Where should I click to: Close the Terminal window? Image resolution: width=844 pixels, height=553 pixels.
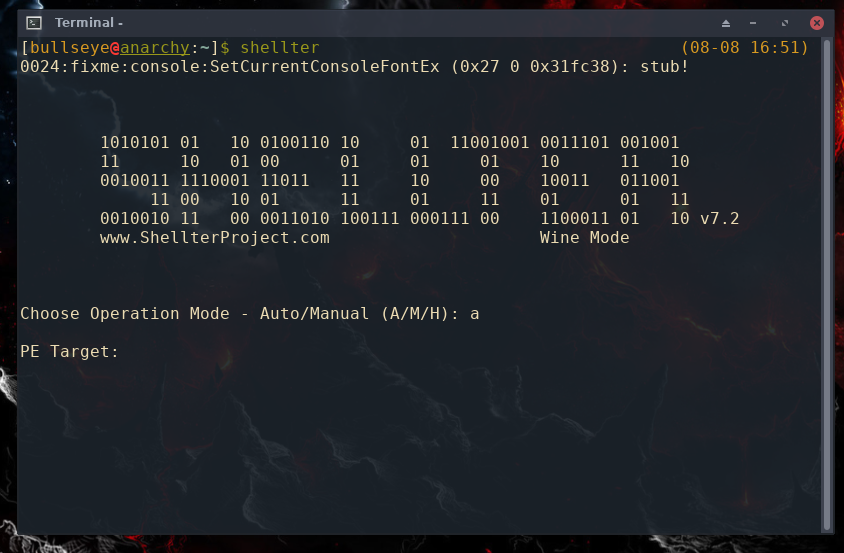(x=817, y=23)
